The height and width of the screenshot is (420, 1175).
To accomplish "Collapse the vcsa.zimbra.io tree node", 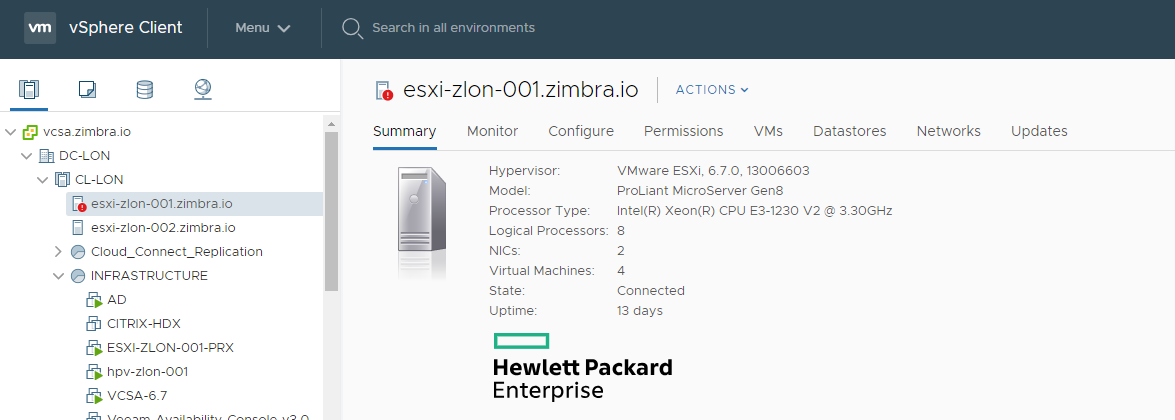I will (x=10, y=132).
